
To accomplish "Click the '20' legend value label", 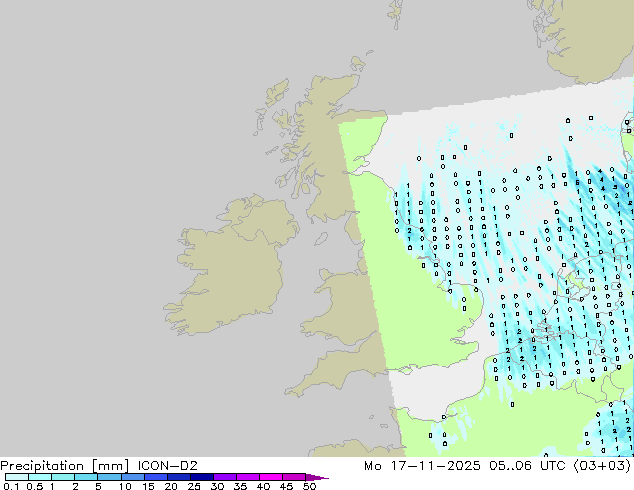I will pyautogui.click(x=171, y=486).
